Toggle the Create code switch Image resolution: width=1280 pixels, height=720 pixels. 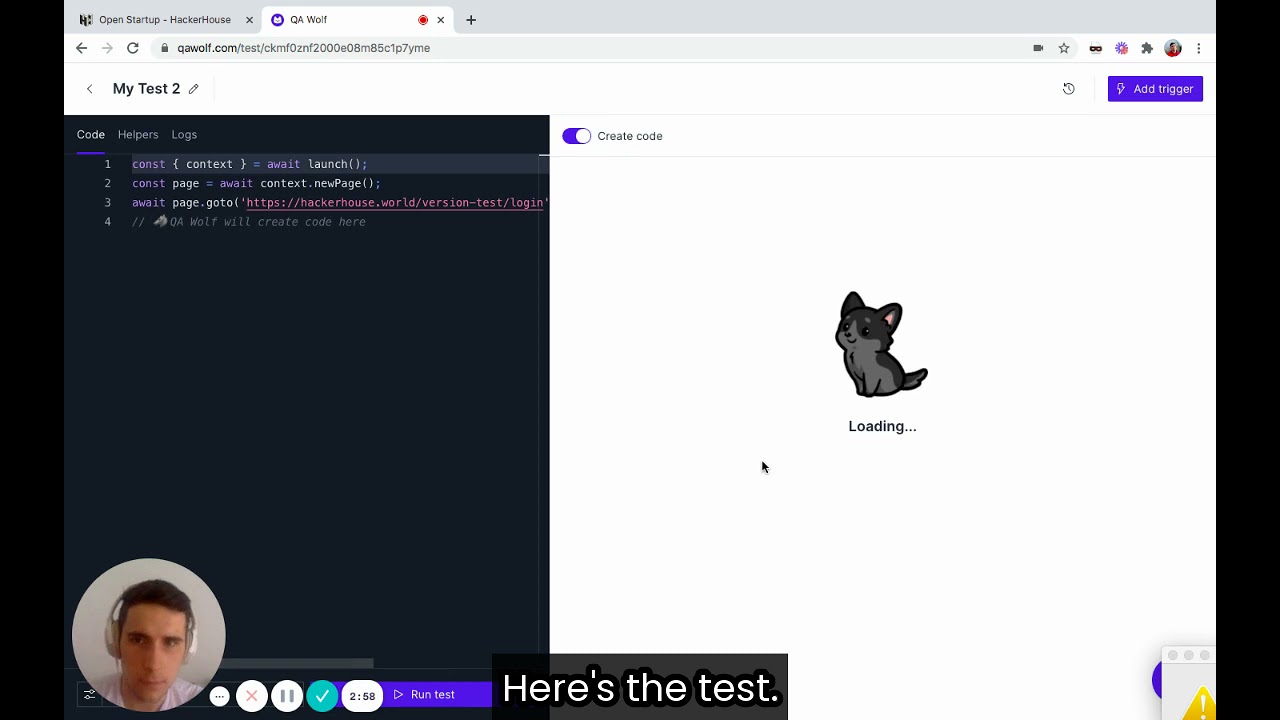tap(577, 136)
